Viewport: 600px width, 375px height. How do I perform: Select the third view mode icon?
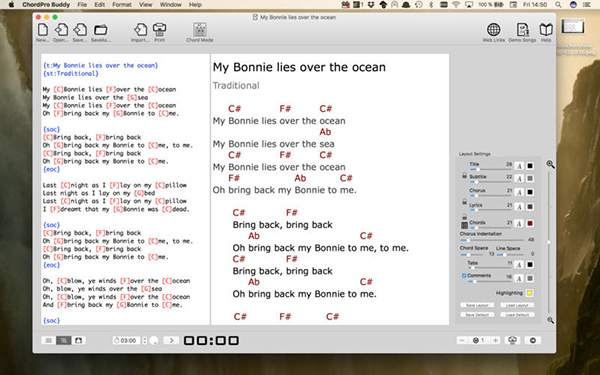(78, 340)
